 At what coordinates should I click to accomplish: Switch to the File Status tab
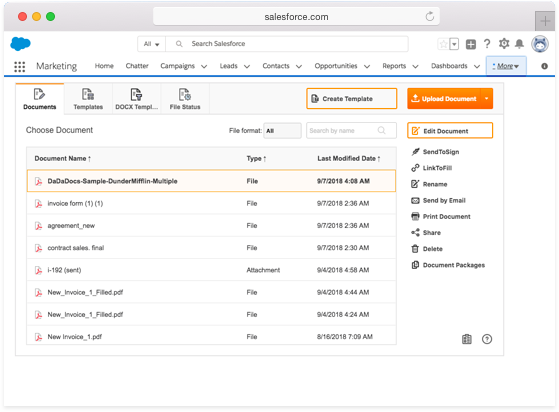point(185,99)
